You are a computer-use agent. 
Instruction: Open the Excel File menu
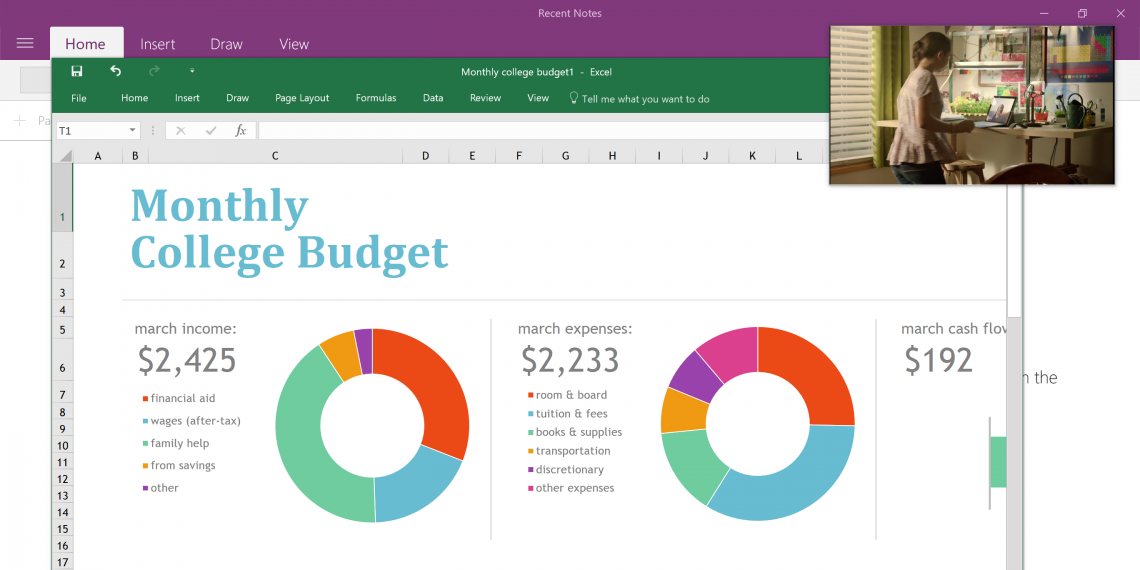pos(79,98)
